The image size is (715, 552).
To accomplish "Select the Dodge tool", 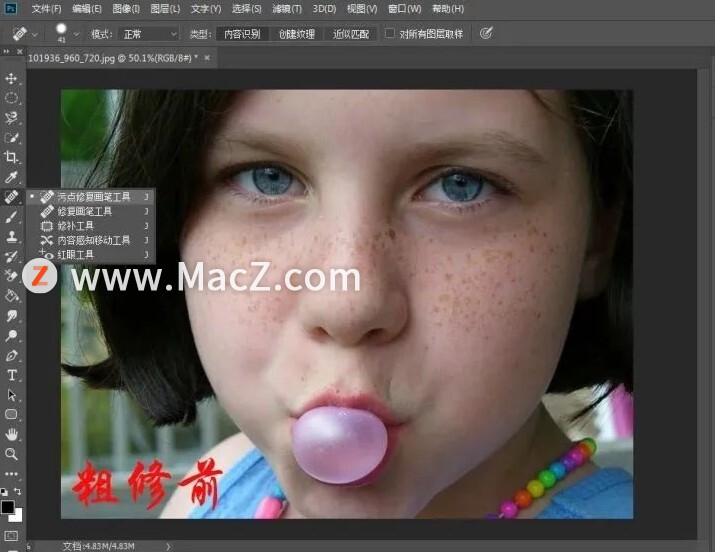I will pyautogui.click(x=11, y=335).
